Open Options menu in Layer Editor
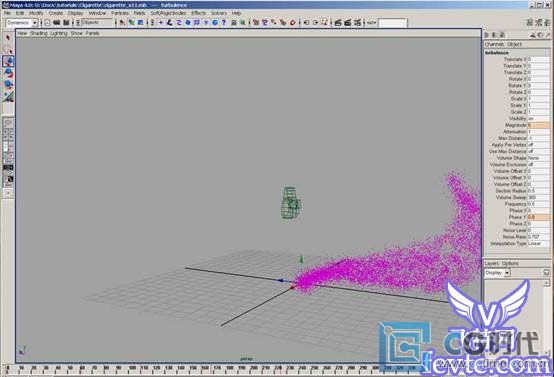Screen dimensions: 554x377 (510, 263)
